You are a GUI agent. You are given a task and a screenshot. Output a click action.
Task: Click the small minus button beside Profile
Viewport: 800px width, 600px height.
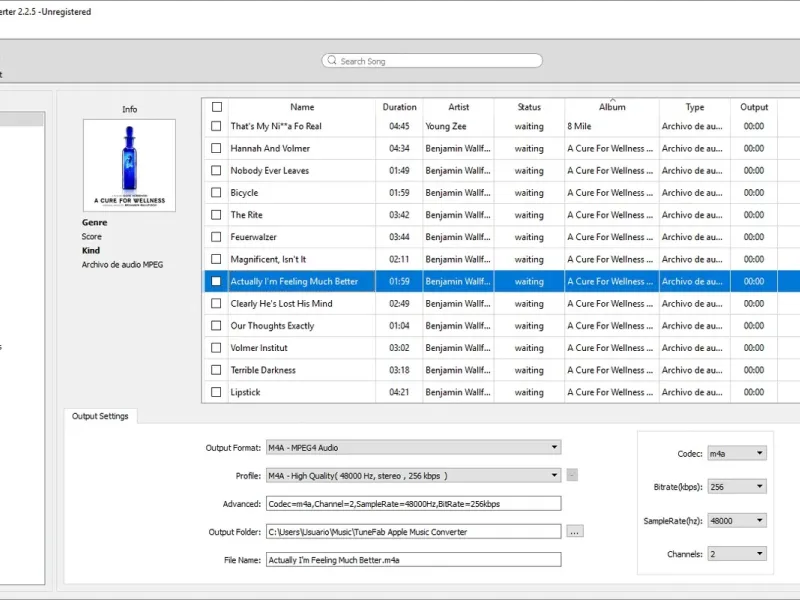(x=572, y=476)
